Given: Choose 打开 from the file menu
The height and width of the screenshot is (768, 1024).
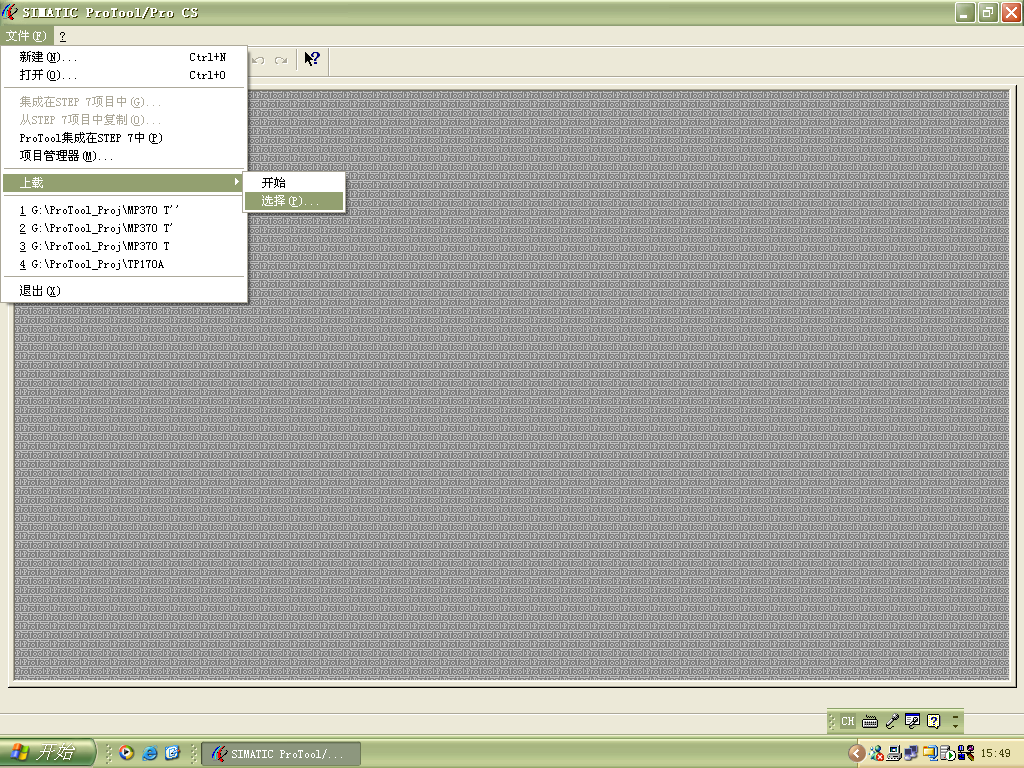Looking at the screenshot, I should point(48,75).
